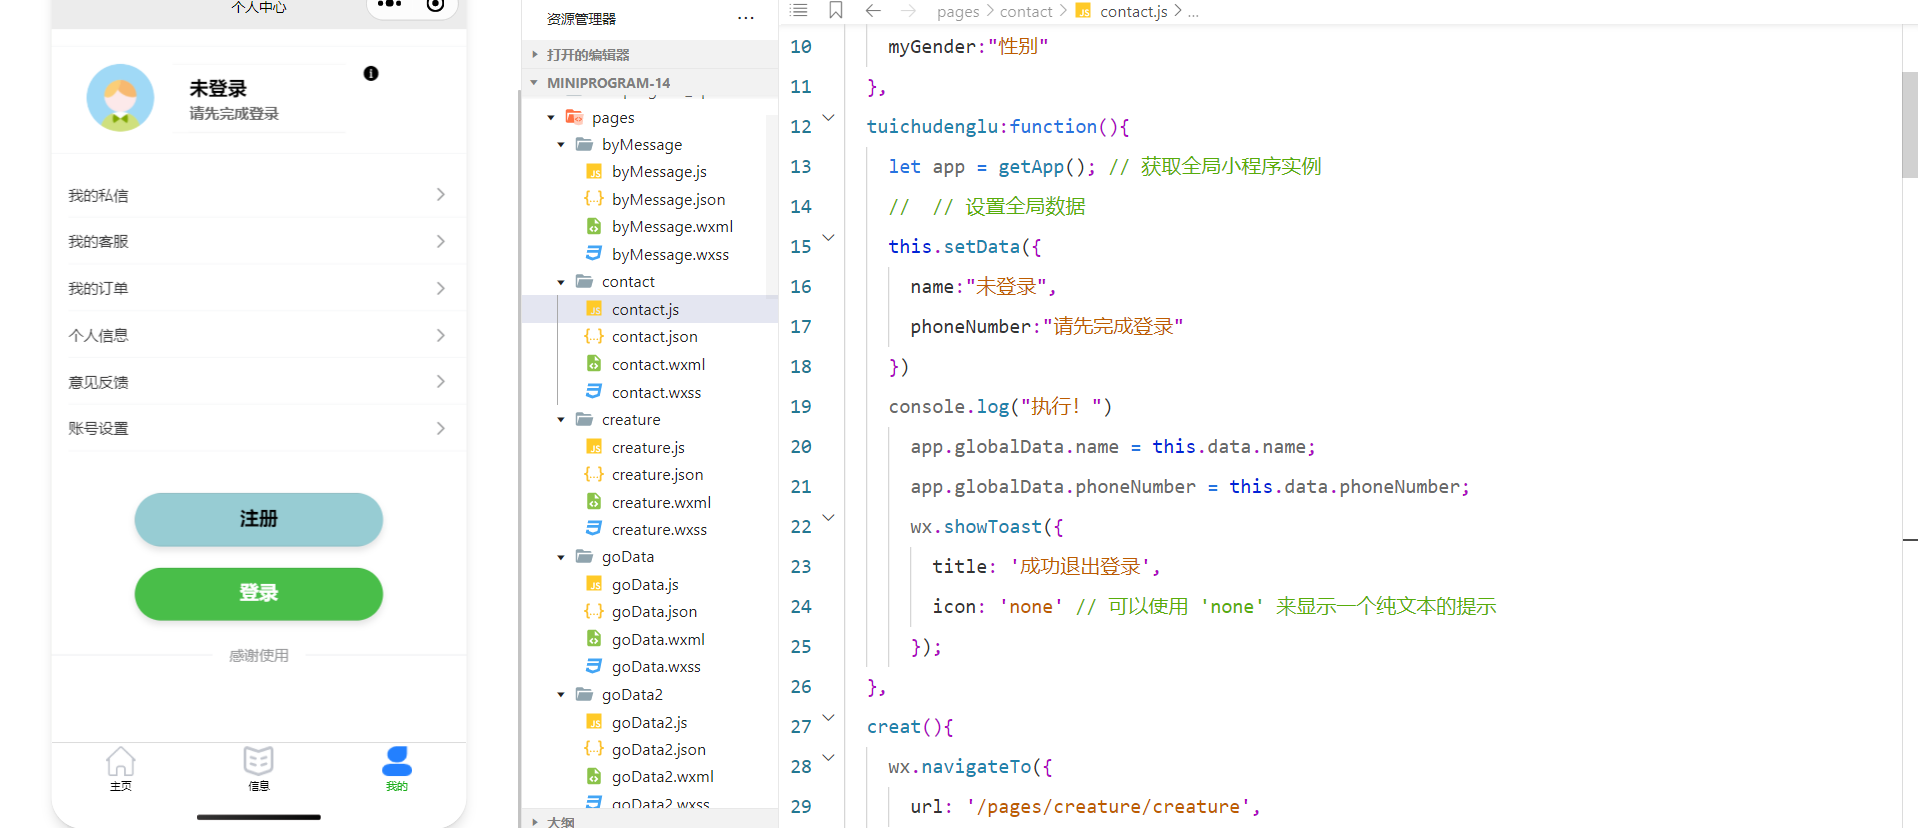Open the simulator capsule menu dots

(390, 5)
